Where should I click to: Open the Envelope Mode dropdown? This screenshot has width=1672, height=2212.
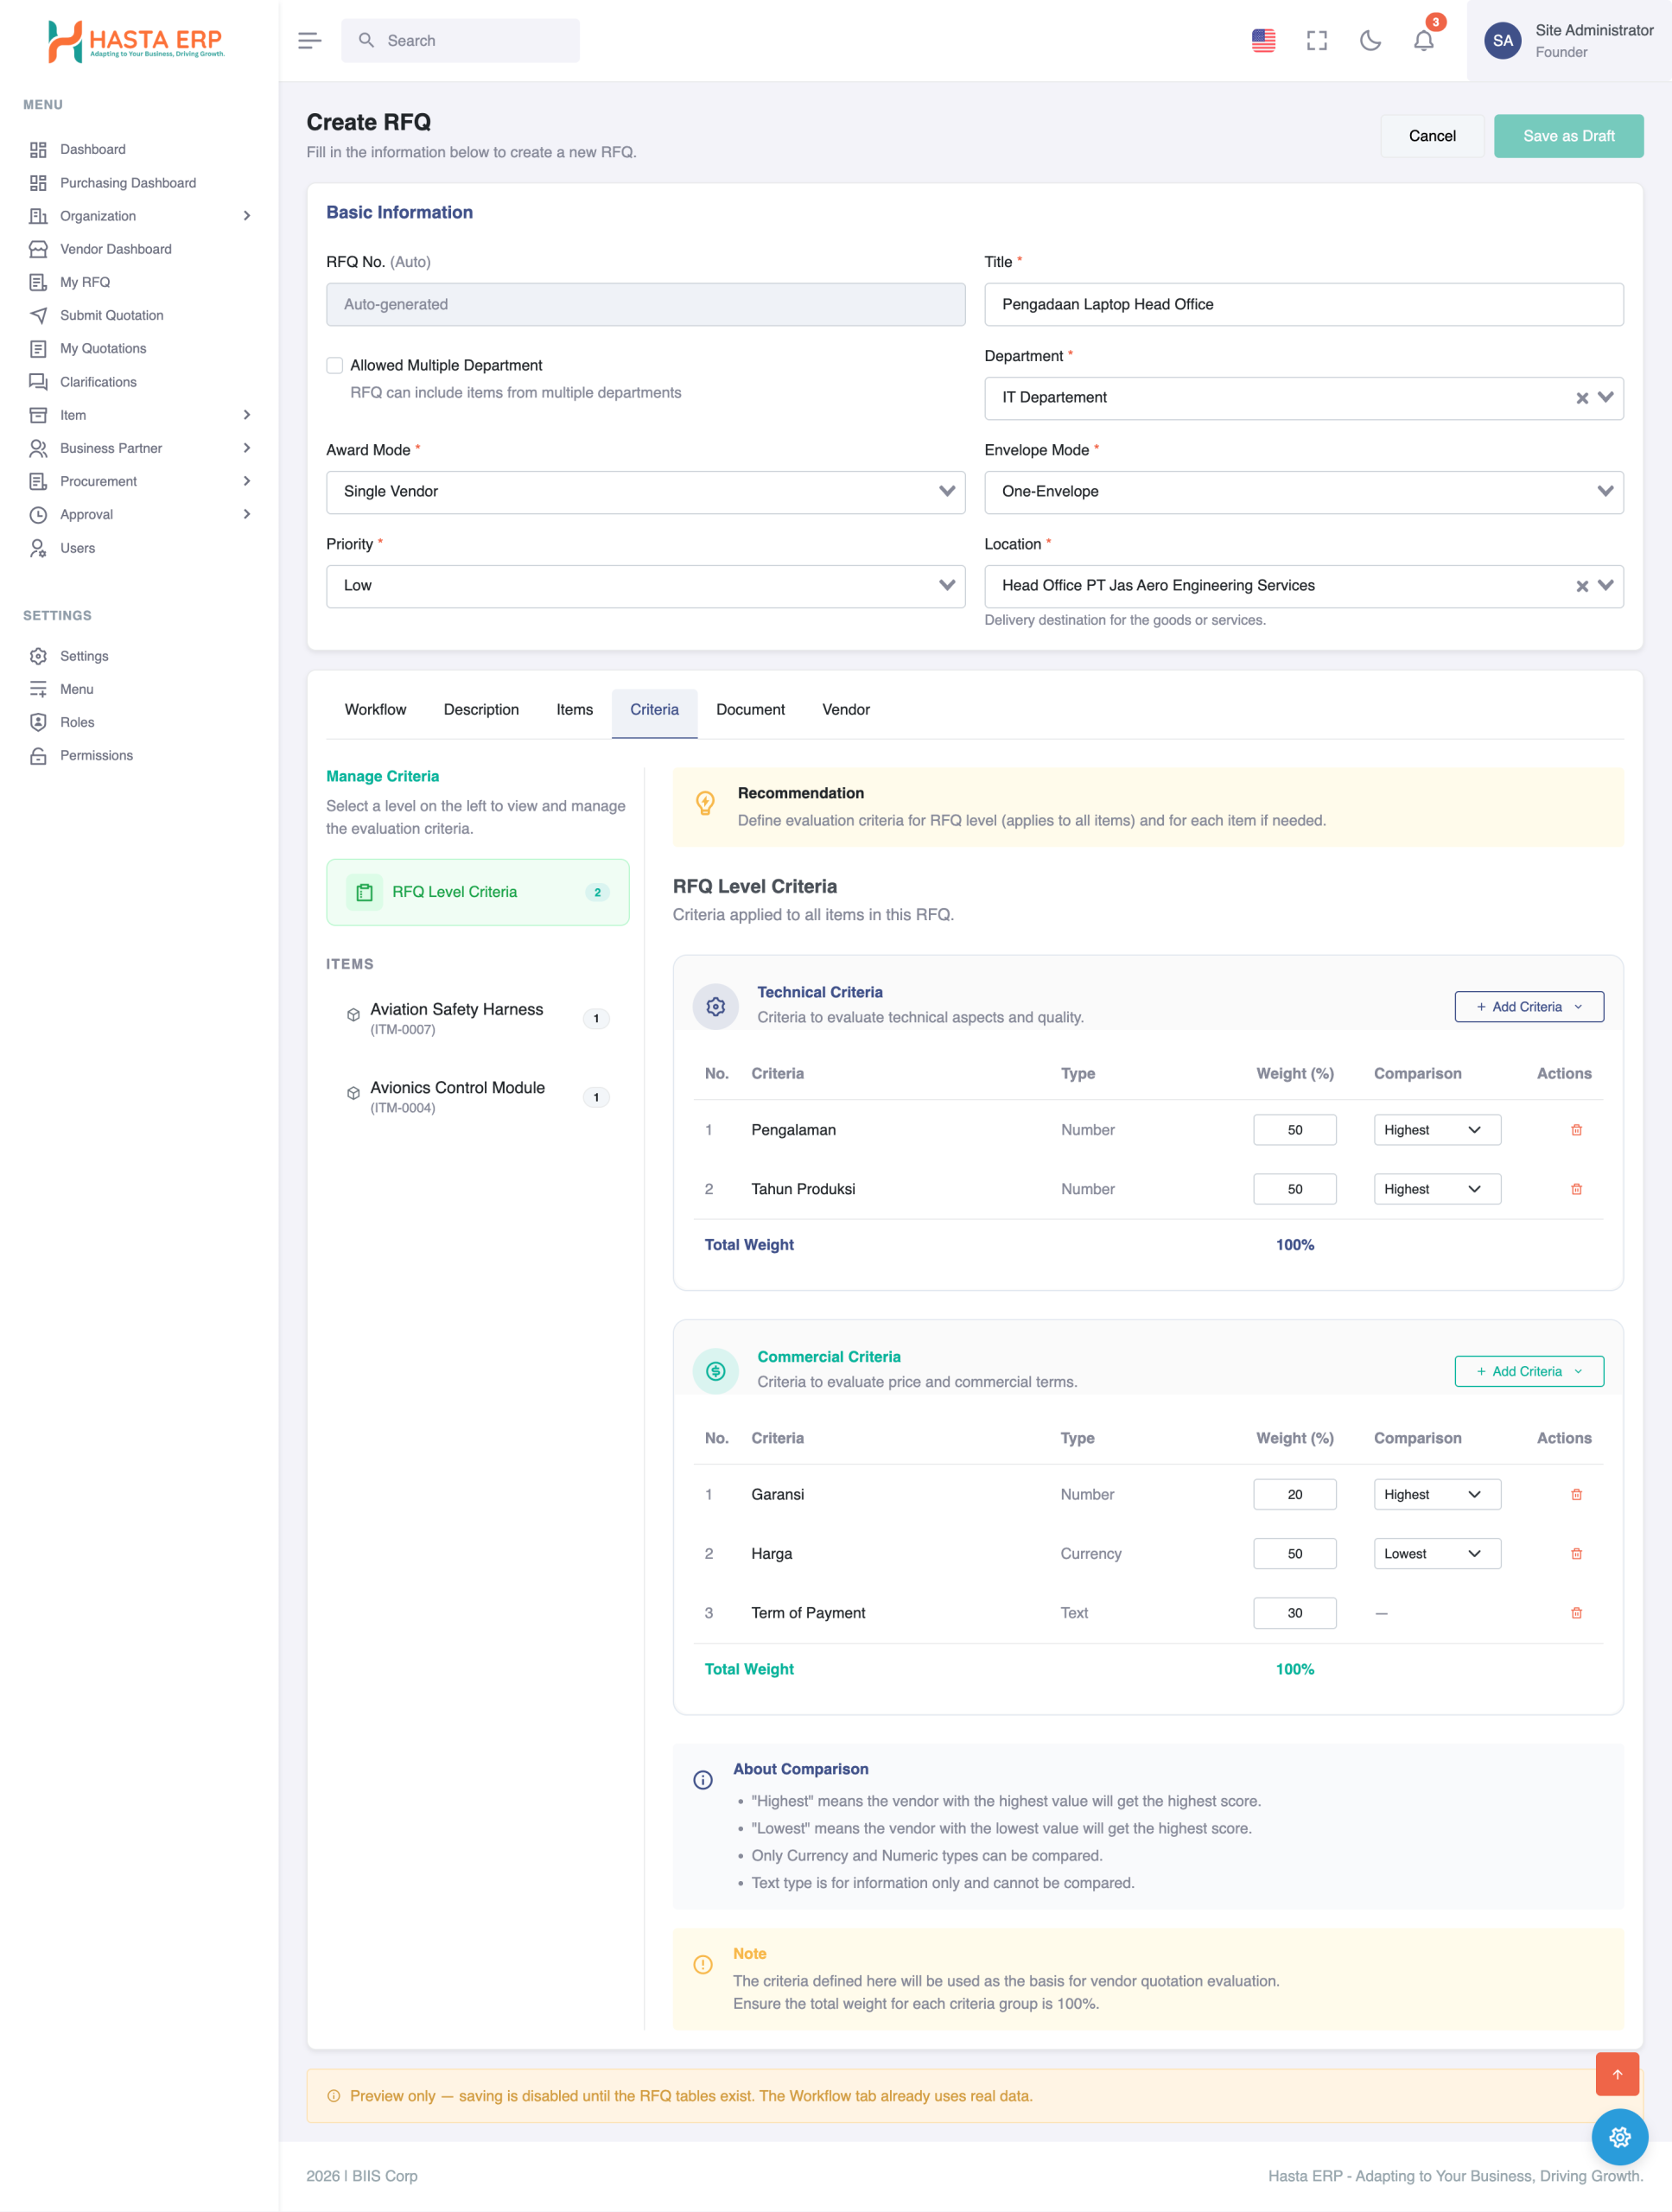click(1303, 492)
